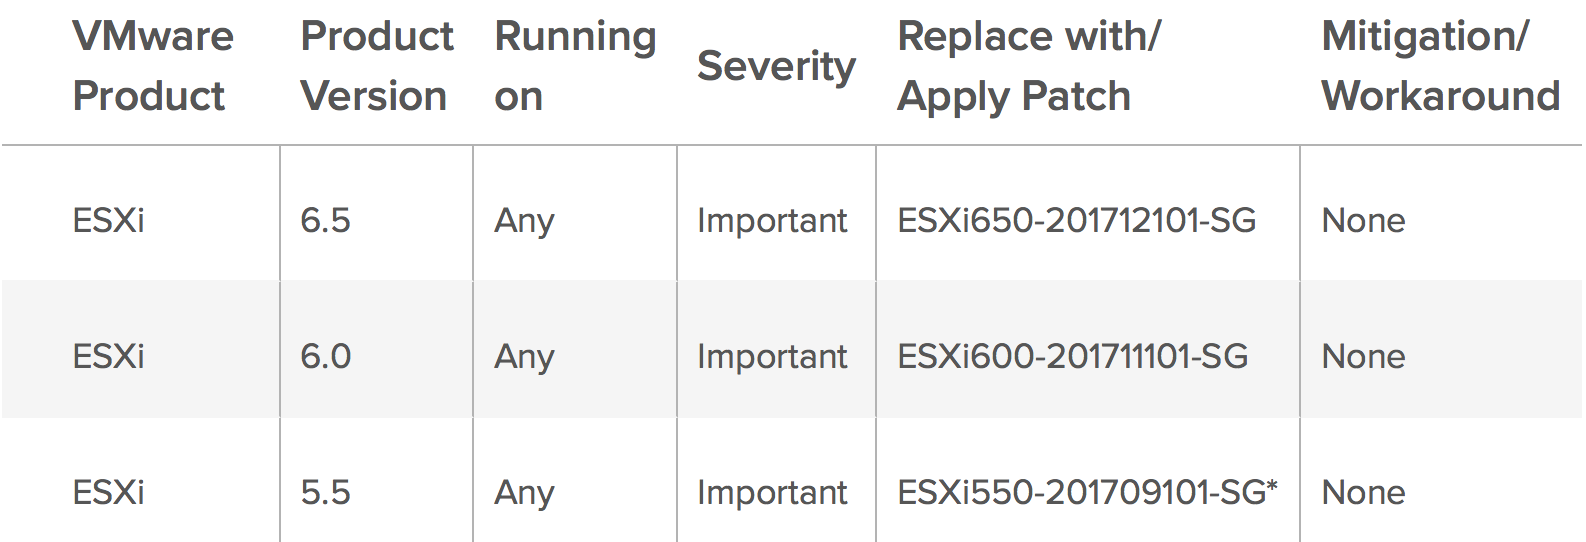Open patch ESXi550-201709101-SG

(x=1086, y=492)
